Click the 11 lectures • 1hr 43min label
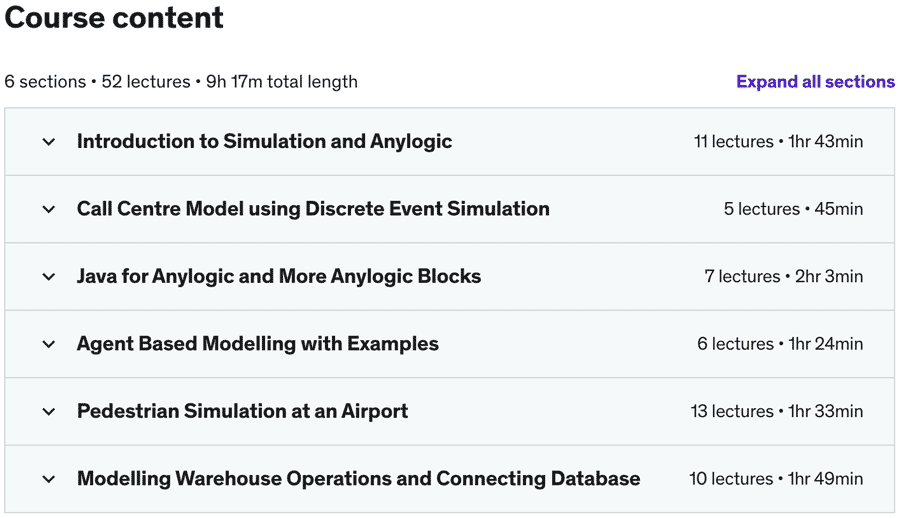 tap(778, 142)
